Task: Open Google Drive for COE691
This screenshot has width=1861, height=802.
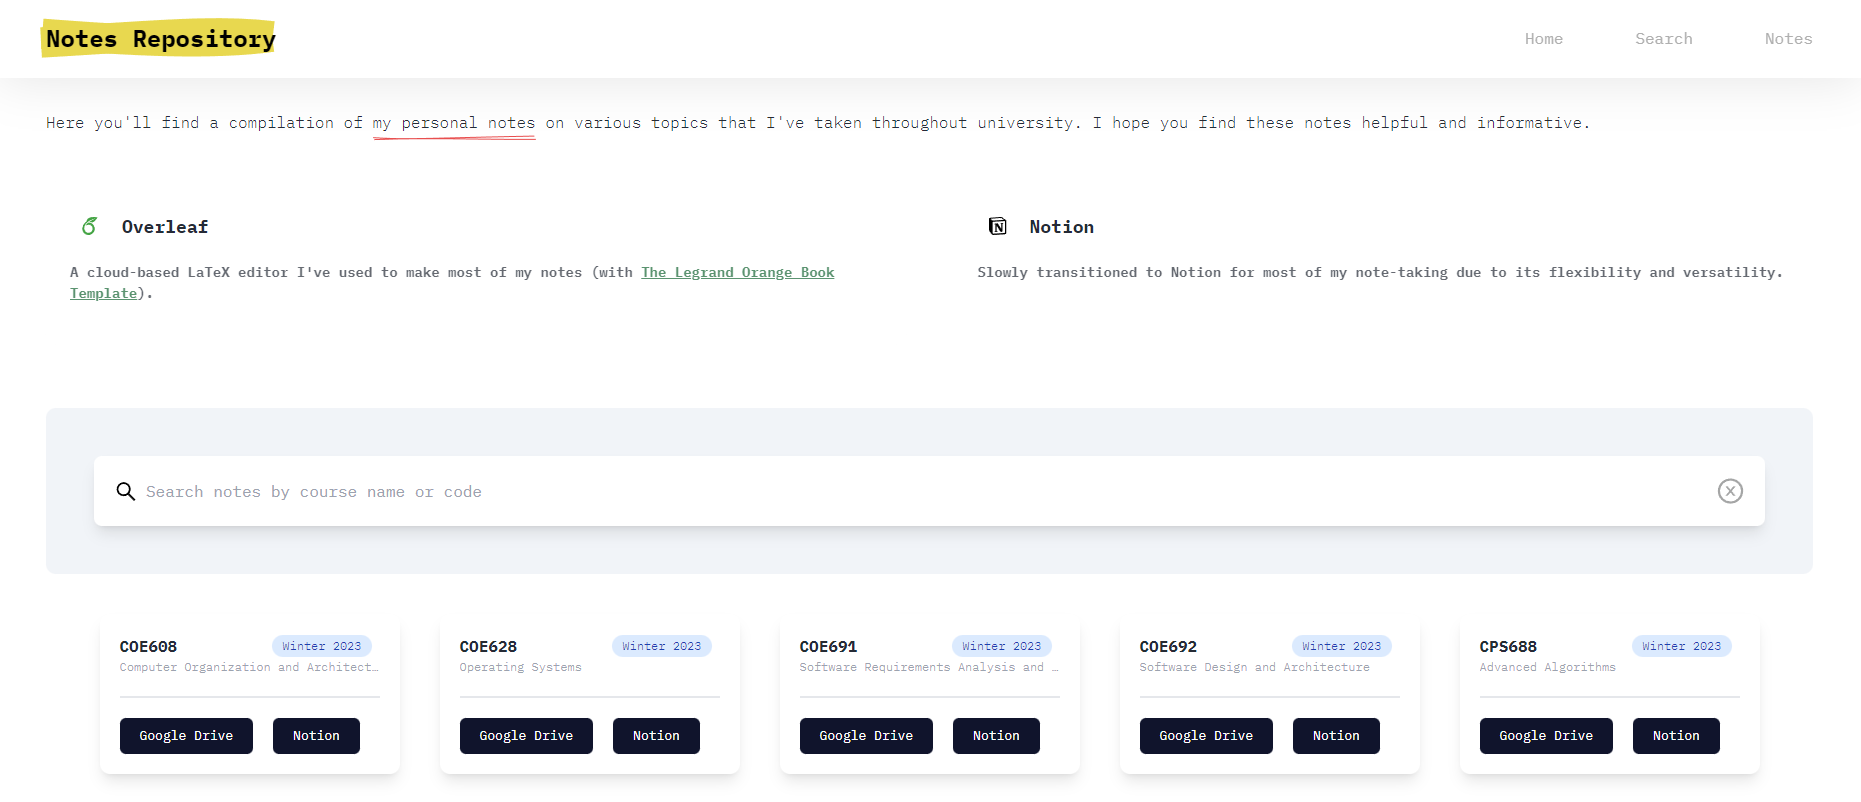Action: point(866,736)
